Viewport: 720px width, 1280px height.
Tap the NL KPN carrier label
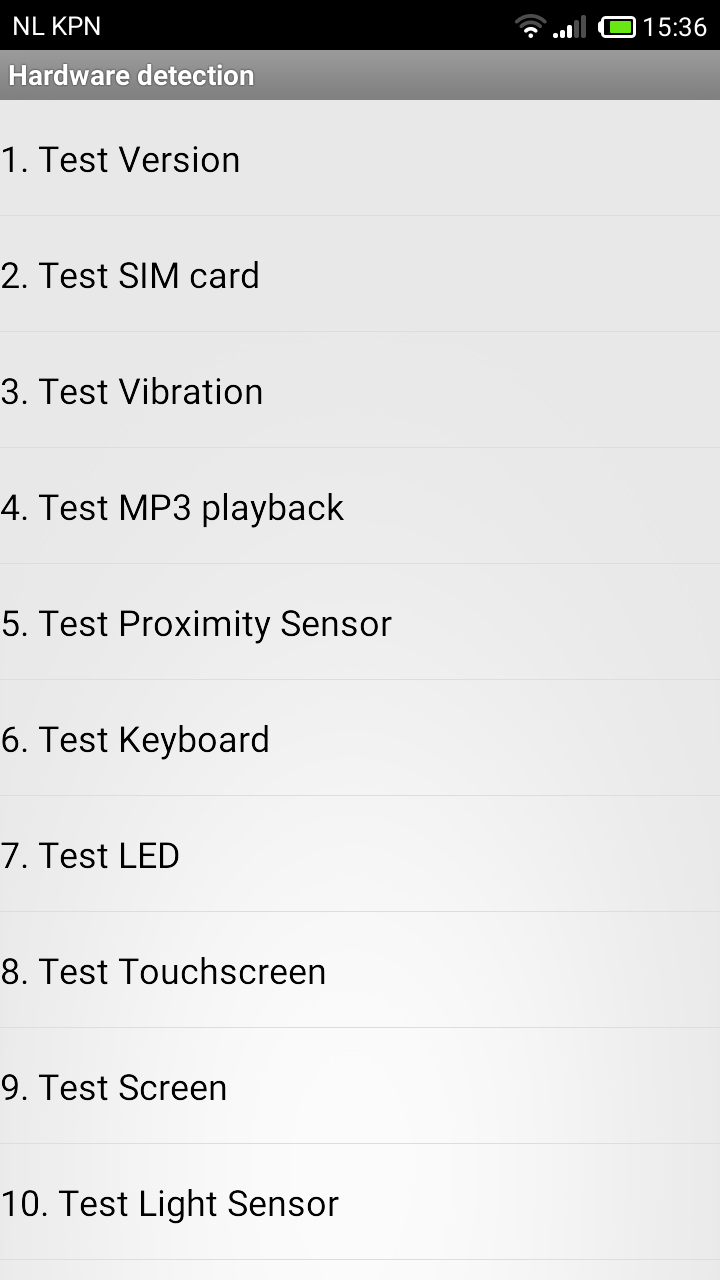[x=57, y=26]
